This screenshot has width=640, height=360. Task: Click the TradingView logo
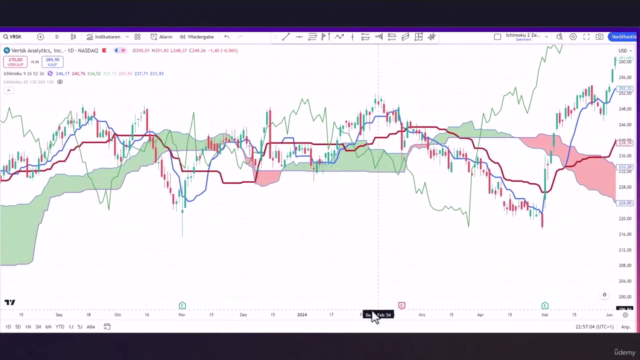coord(10,302)
